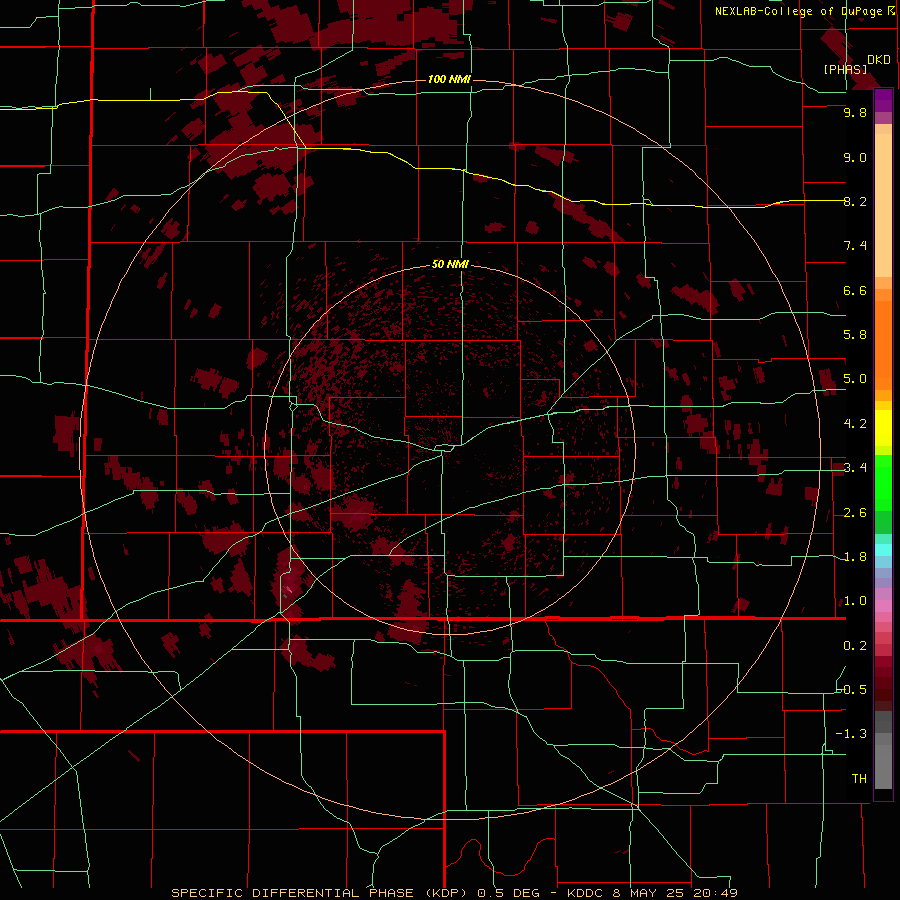This screenshot has height=900, width=900.
Task: Click the -0.5 scale value
Action: point(852,689)
